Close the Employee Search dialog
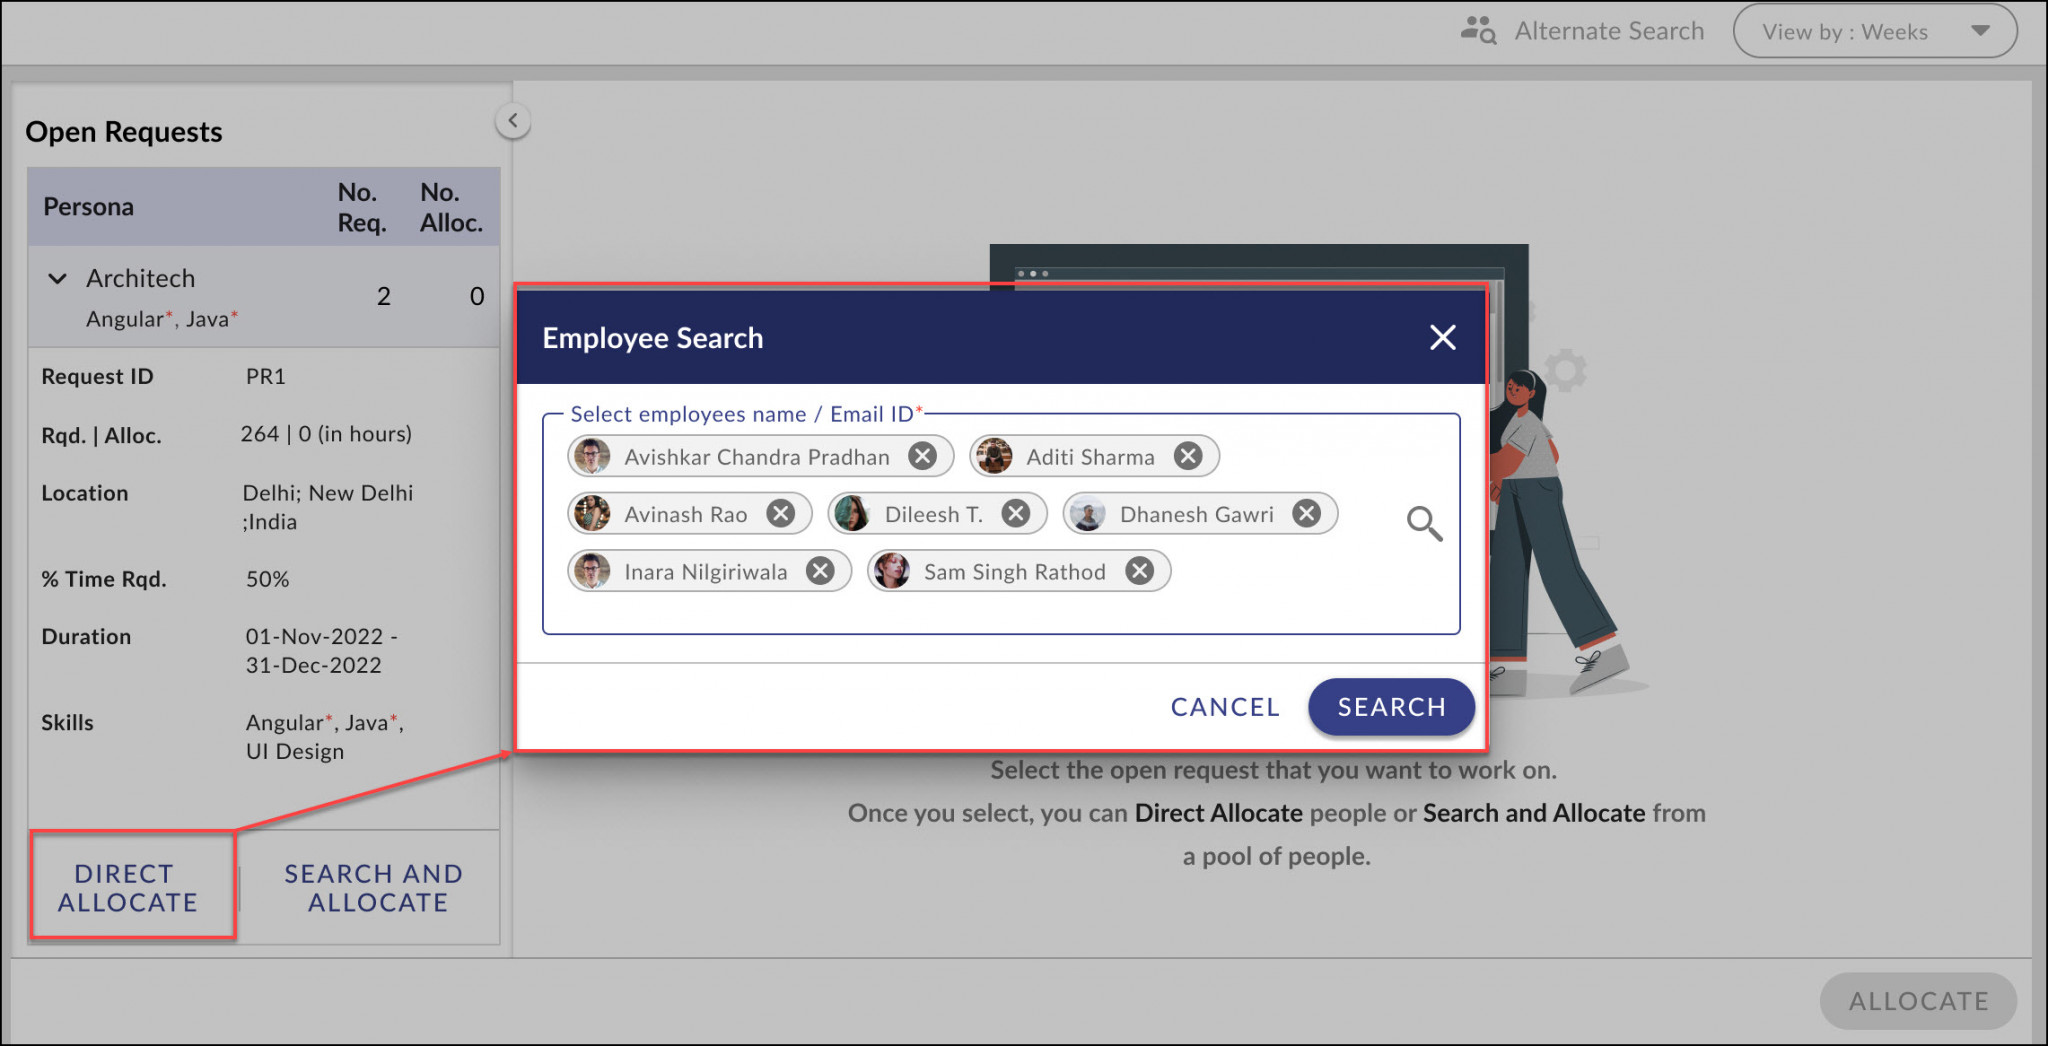2048x1046 pixels. 1442,338
